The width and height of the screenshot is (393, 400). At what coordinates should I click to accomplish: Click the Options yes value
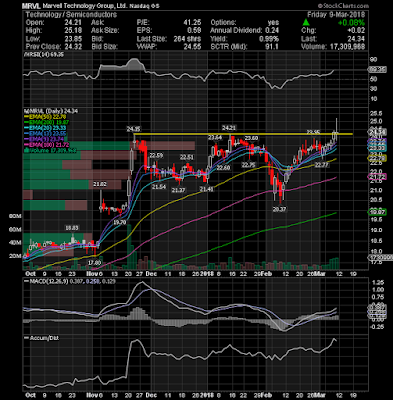coord(273,23)
